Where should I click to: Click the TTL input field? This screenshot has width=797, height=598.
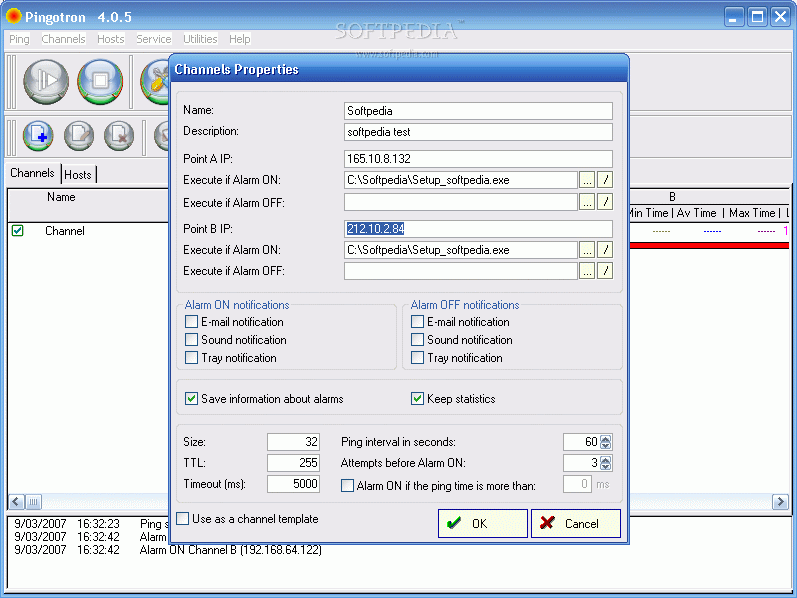[293, 463]
